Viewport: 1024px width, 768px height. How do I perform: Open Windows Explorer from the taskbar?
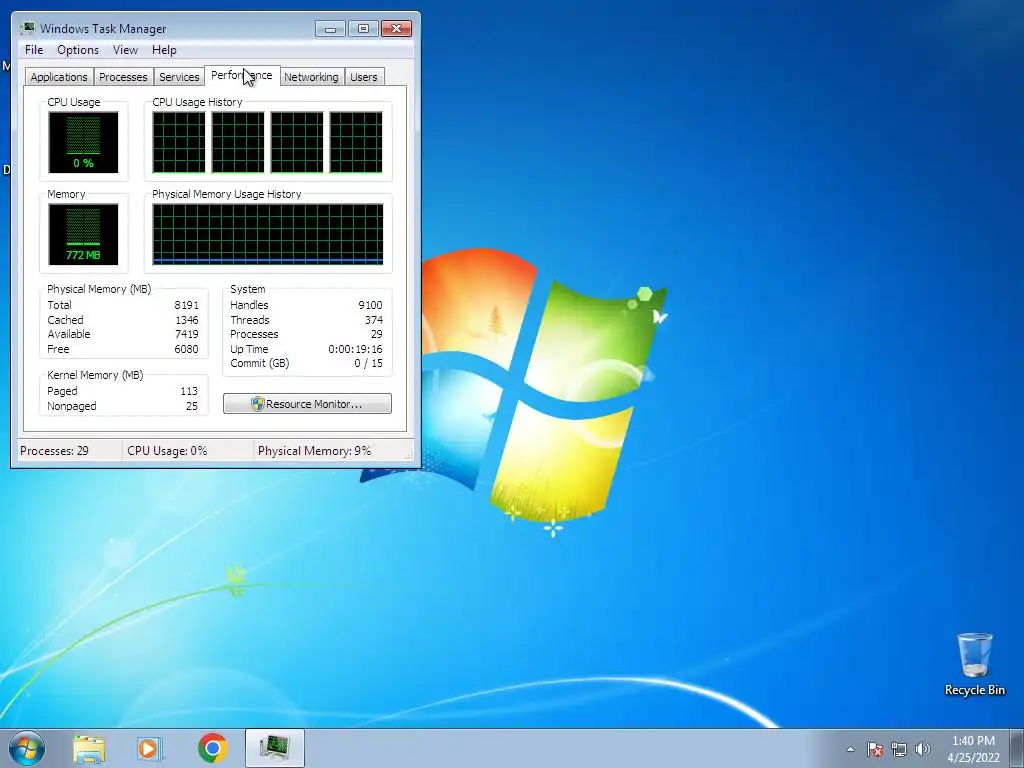pos(89,748)
